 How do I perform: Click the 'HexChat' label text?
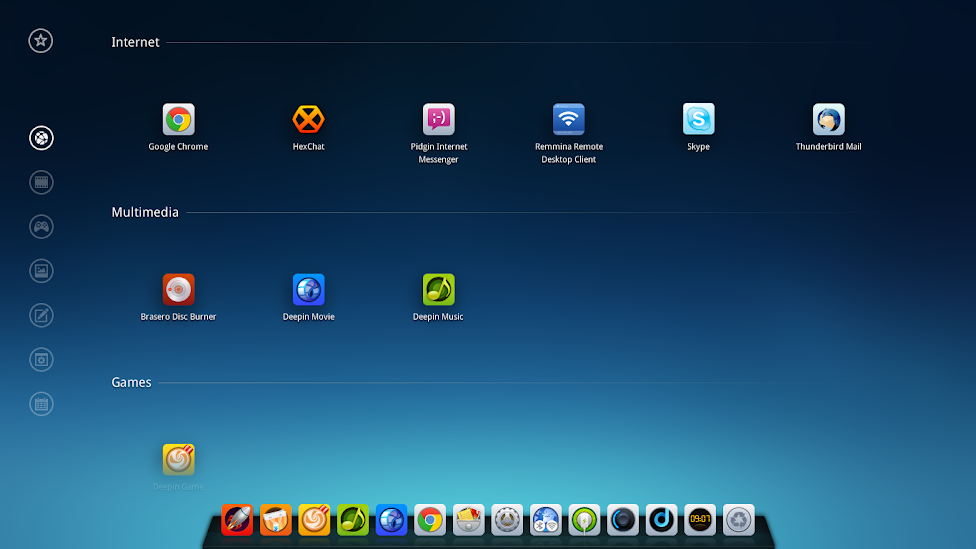(x=309, y=147)
